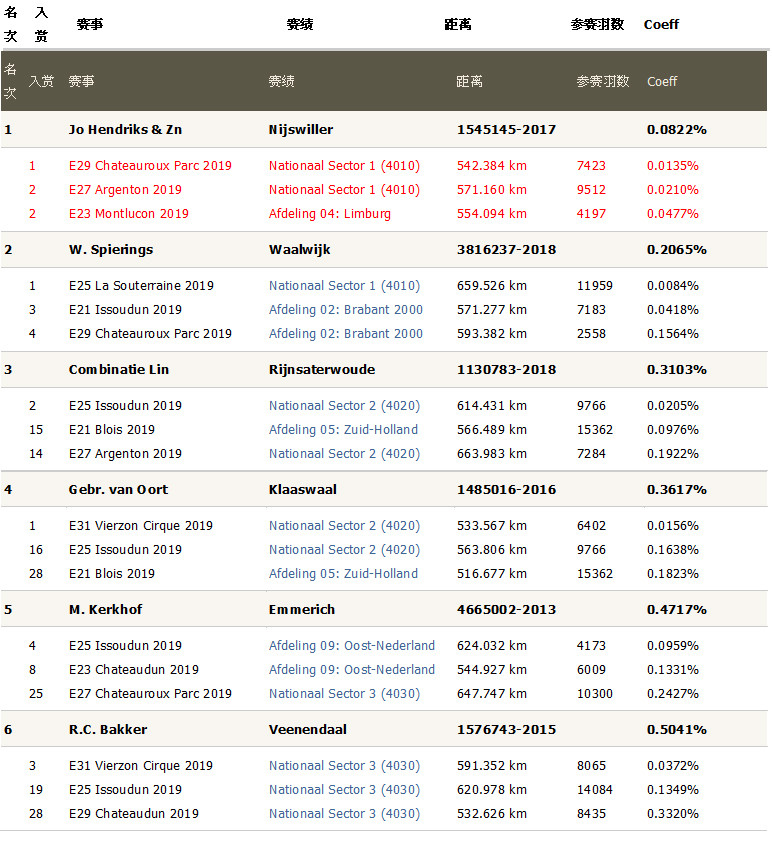Click the Nationaal Sector 1 link for La Souterraine
This screenshot has height=856, width=772.
pyautogui.click(x=344, y=286)
